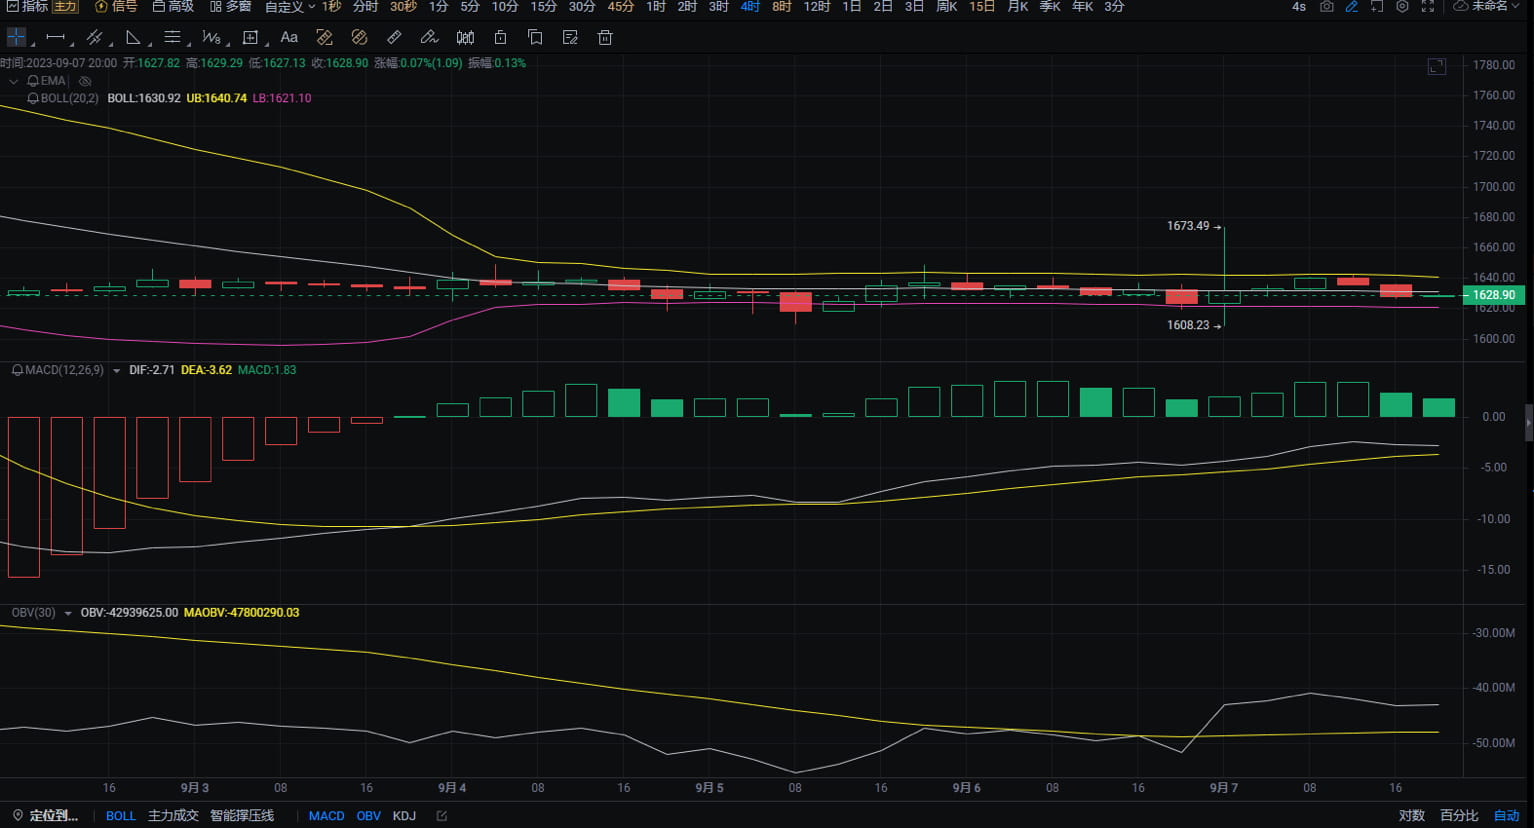Click the 1628.90 current price label
The height and width of the screenshot is (828, 1534).
pyautogui.click(x=1494, y=295)
